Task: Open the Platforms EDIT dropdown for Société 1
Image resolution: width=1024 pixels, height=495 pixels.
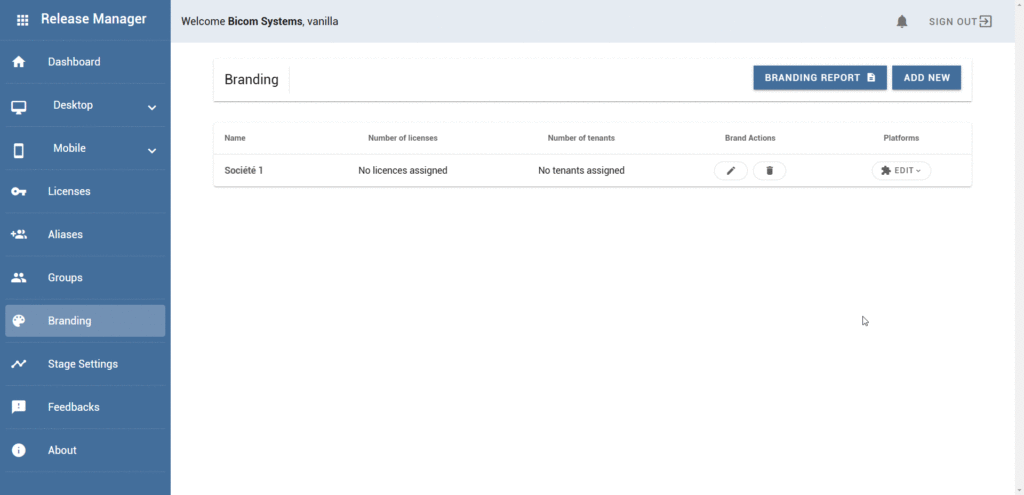Action: (x=901, y=170)
